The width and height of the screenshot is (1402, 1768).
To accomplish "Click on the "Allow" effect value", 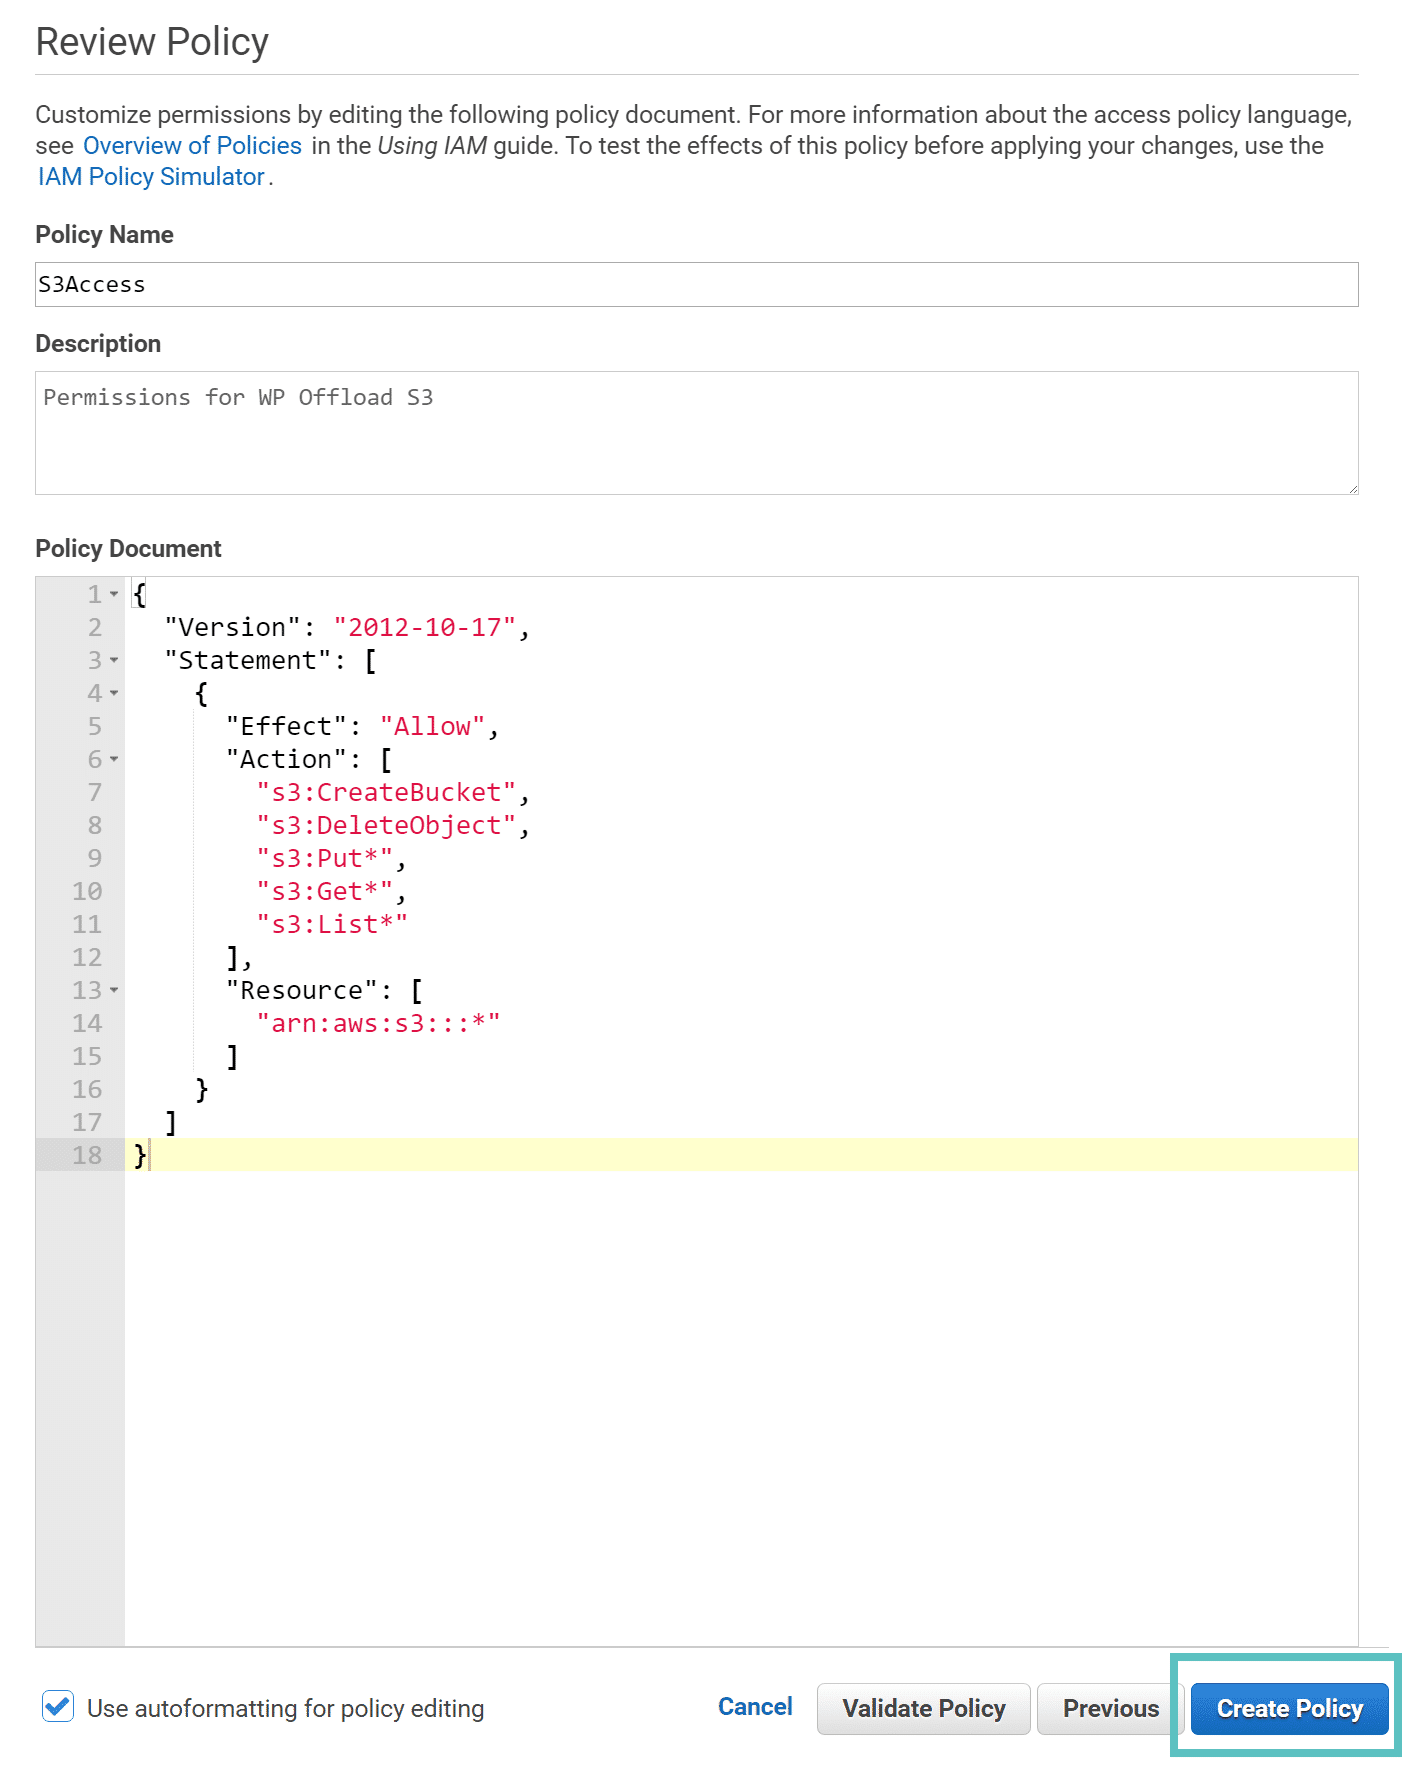I will tap(432, 726).
